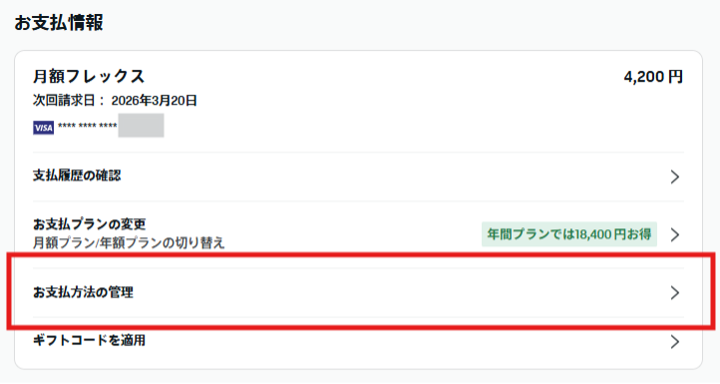Click the empty card area right of 支払履歴の確認
720x384 pixels.
395,176
